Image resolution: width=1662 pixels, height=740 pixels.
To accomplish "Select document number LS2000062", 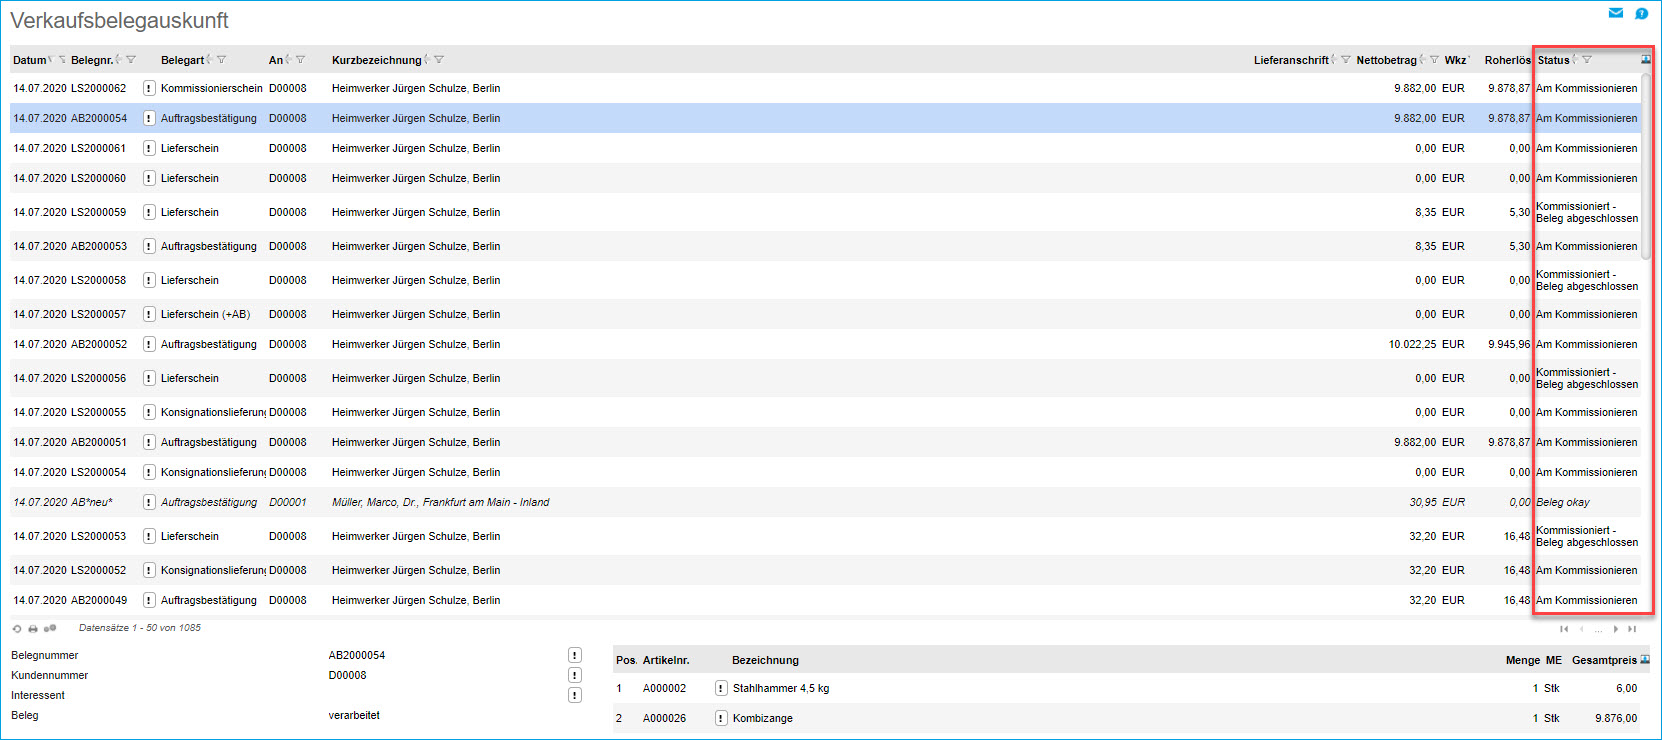I will 98,88.
